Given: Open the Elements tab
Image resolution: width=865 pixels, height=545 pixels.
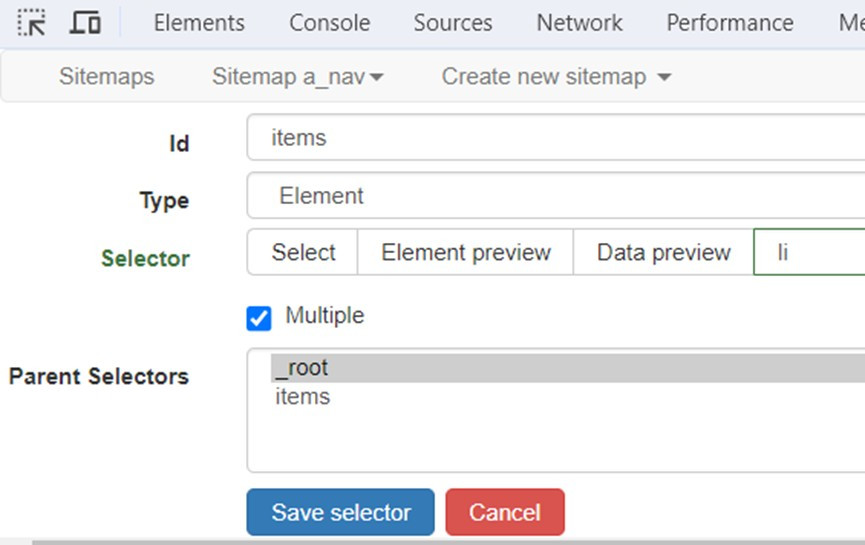Looking at the screenshot, I should [199, 23].
